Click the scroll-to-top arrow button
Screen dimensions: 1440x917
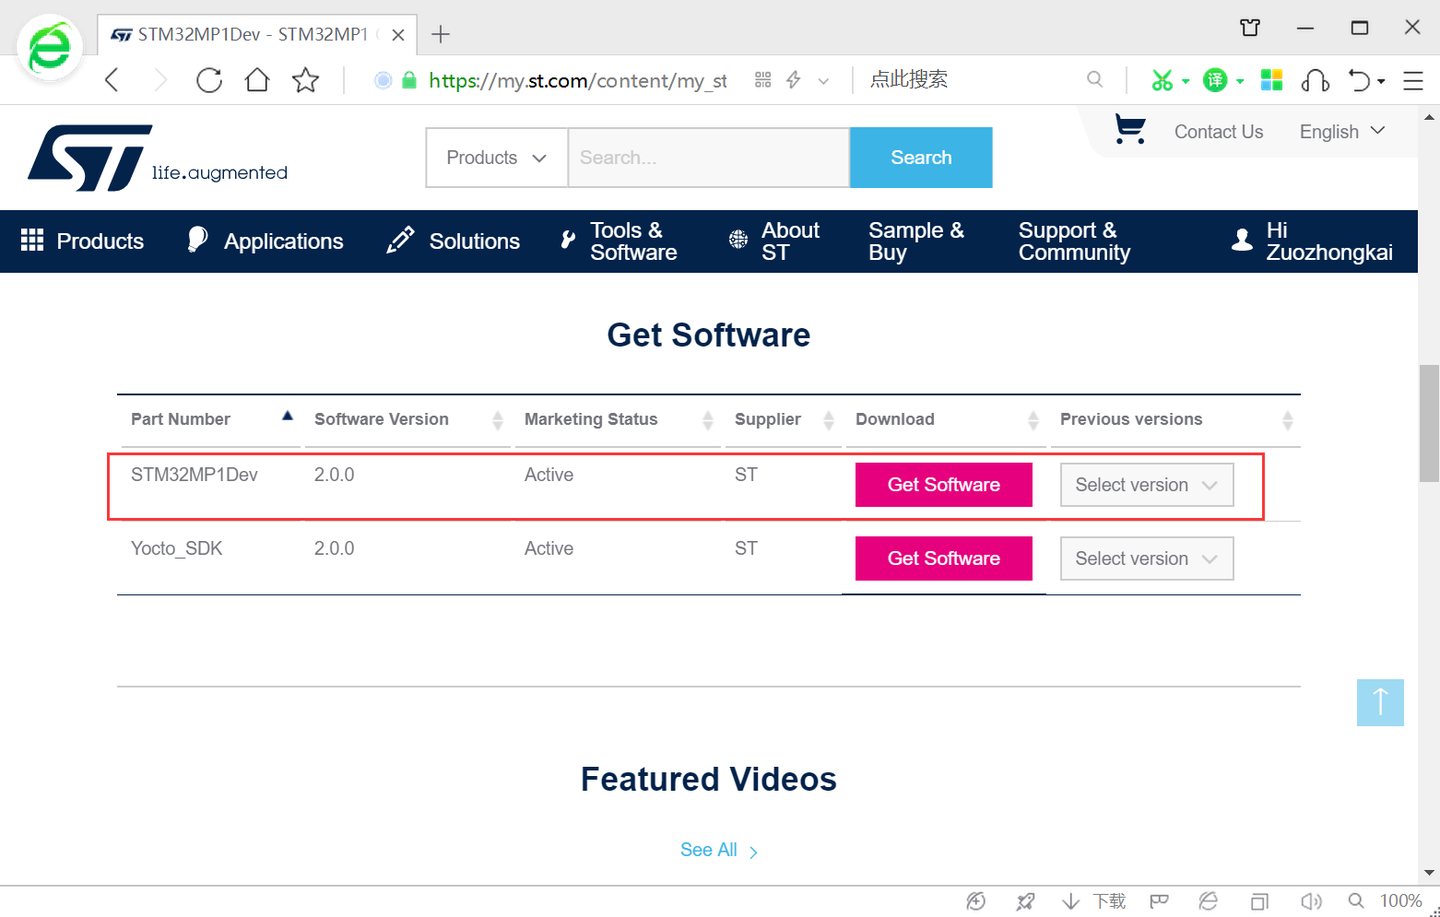(x=1380, y=702)
